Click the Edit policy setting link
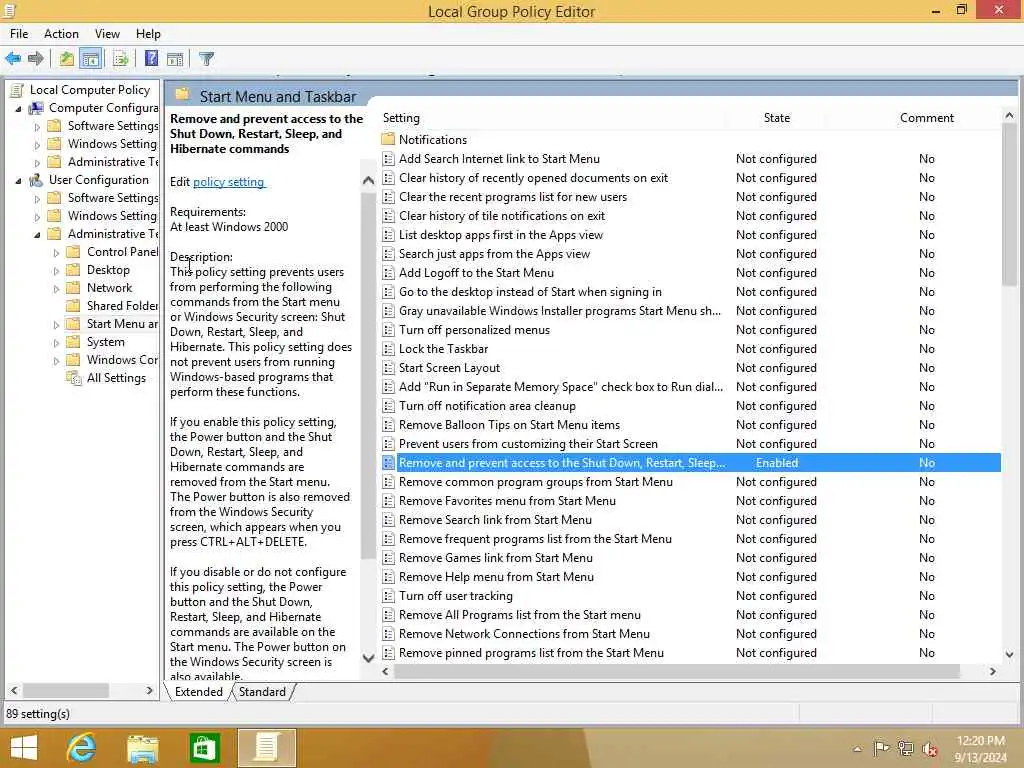 (x=229, y=182)
